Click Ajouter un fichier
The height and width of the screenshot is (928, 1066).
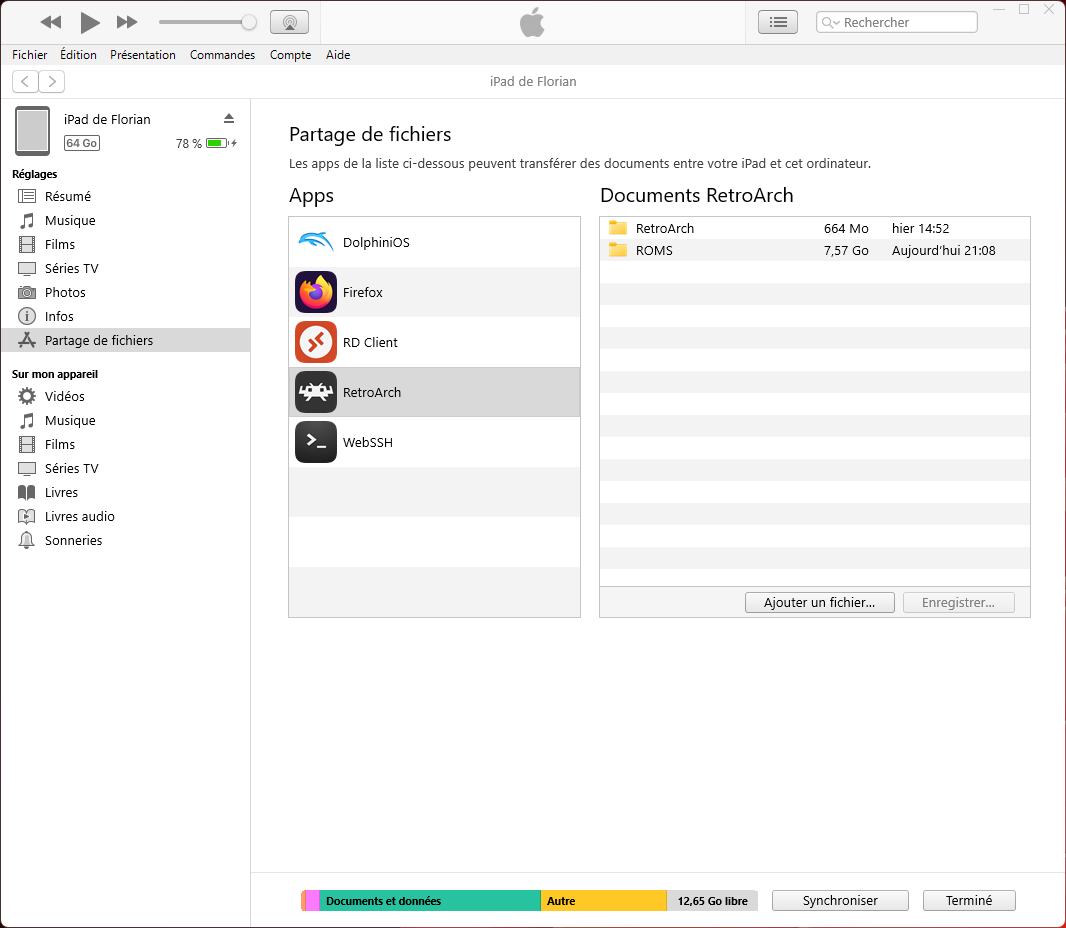point(819,602)
